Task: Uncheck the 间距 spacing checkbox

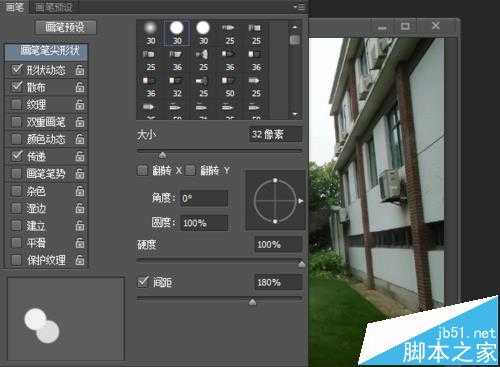Action: (x=143, y=282)
